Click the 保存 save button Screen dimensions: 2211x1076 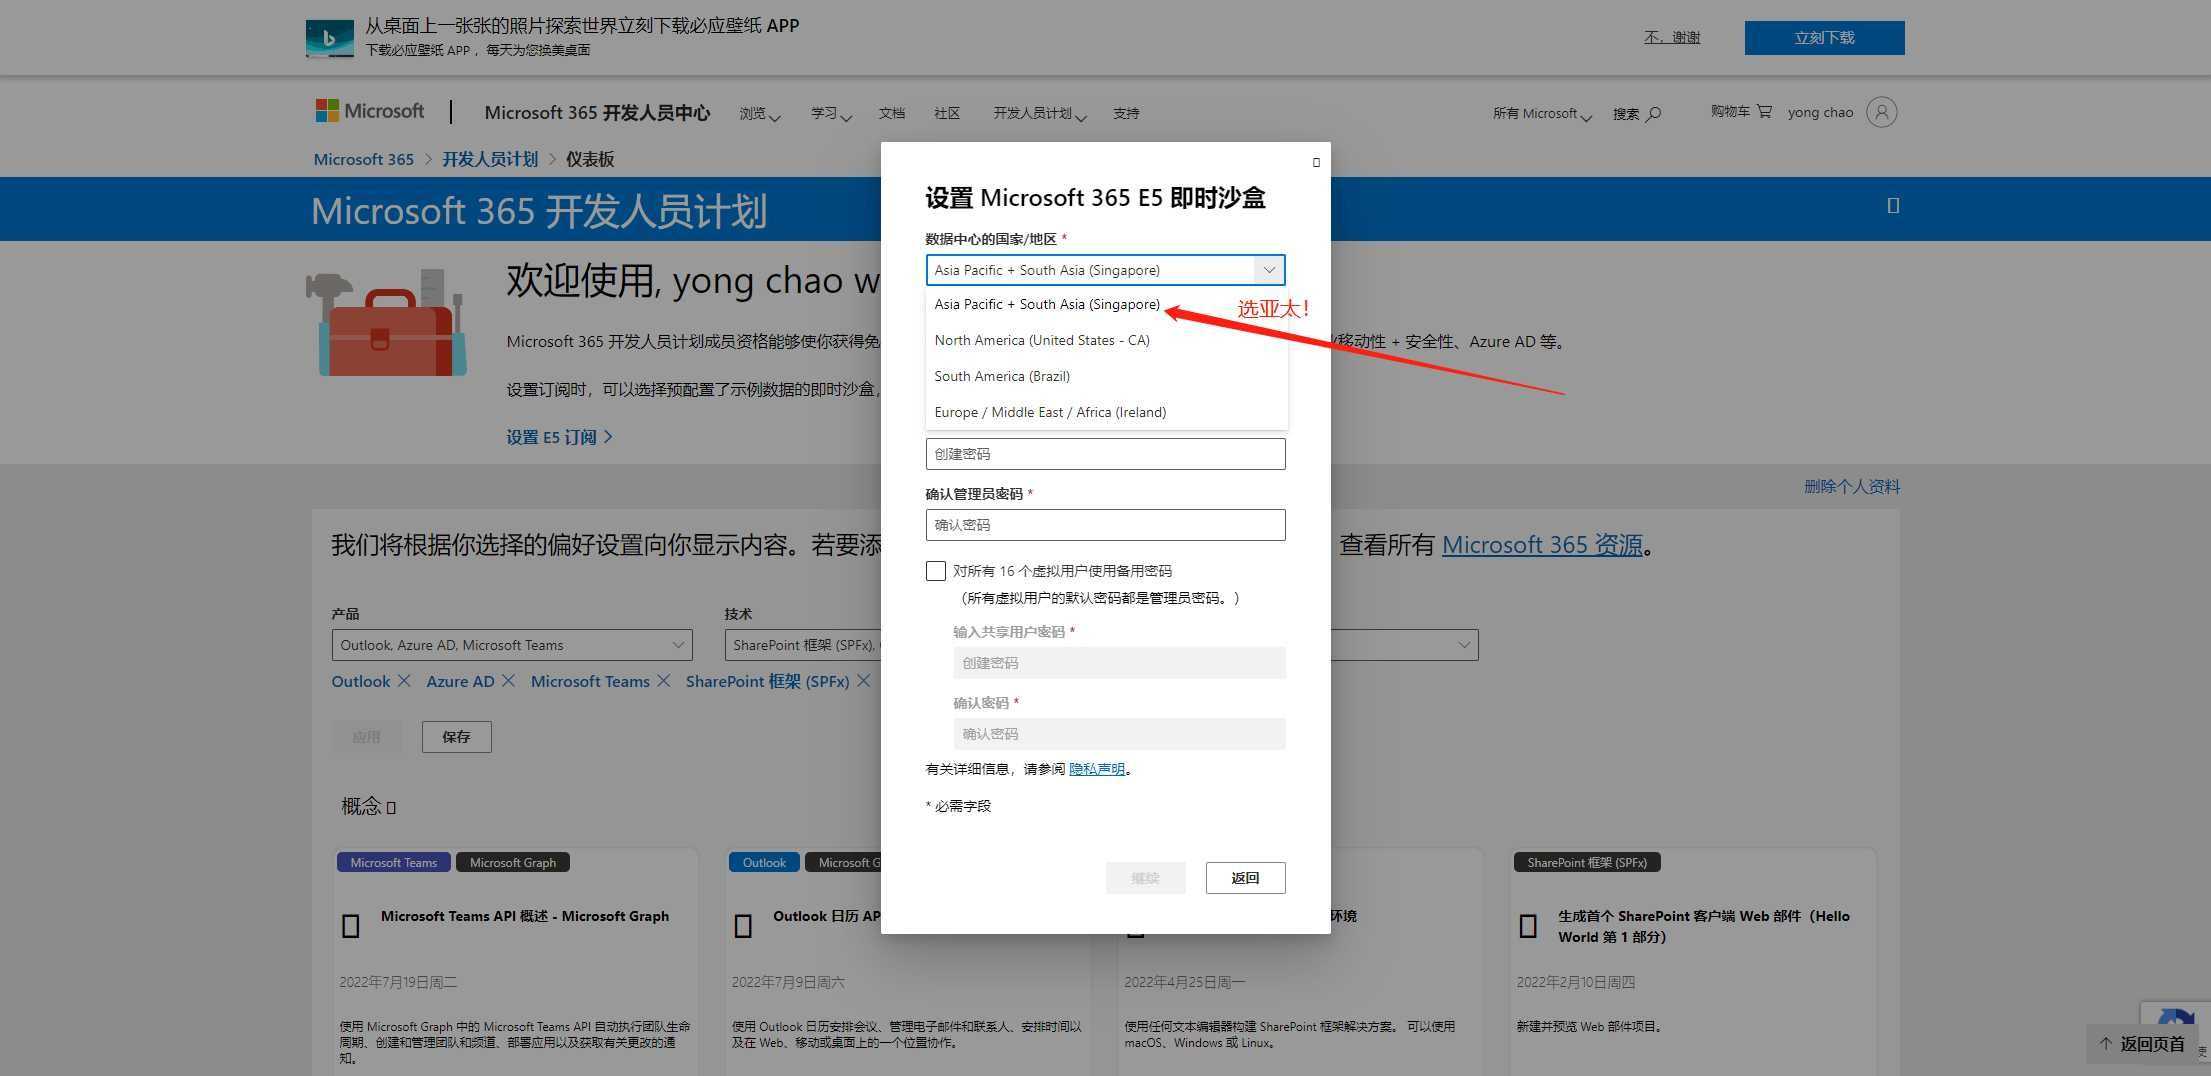click(456, 737)
